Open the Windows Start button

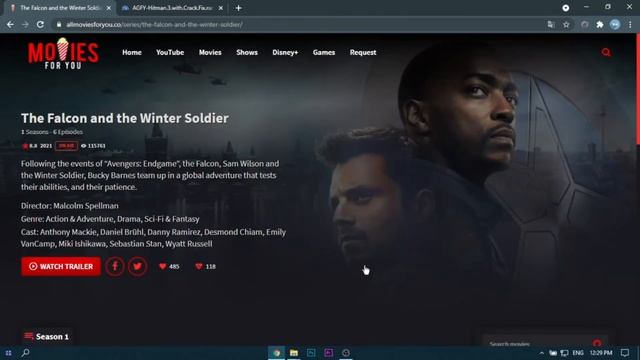(8, 353)
